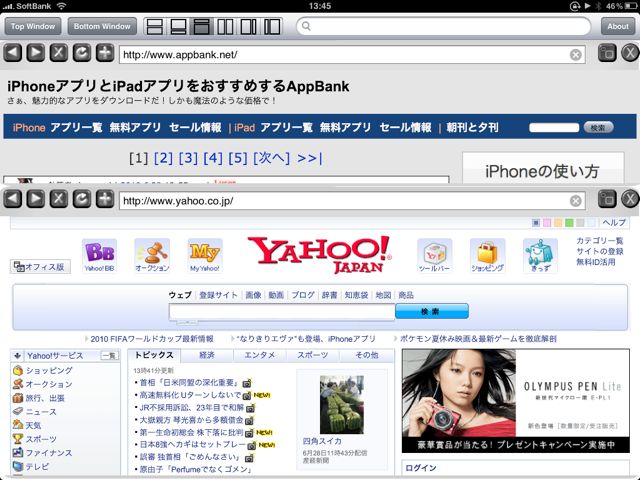This screenshot has height=480, width=640.
Task: Clear the yahoo.co.jp URL text
Action: (576, 201)
